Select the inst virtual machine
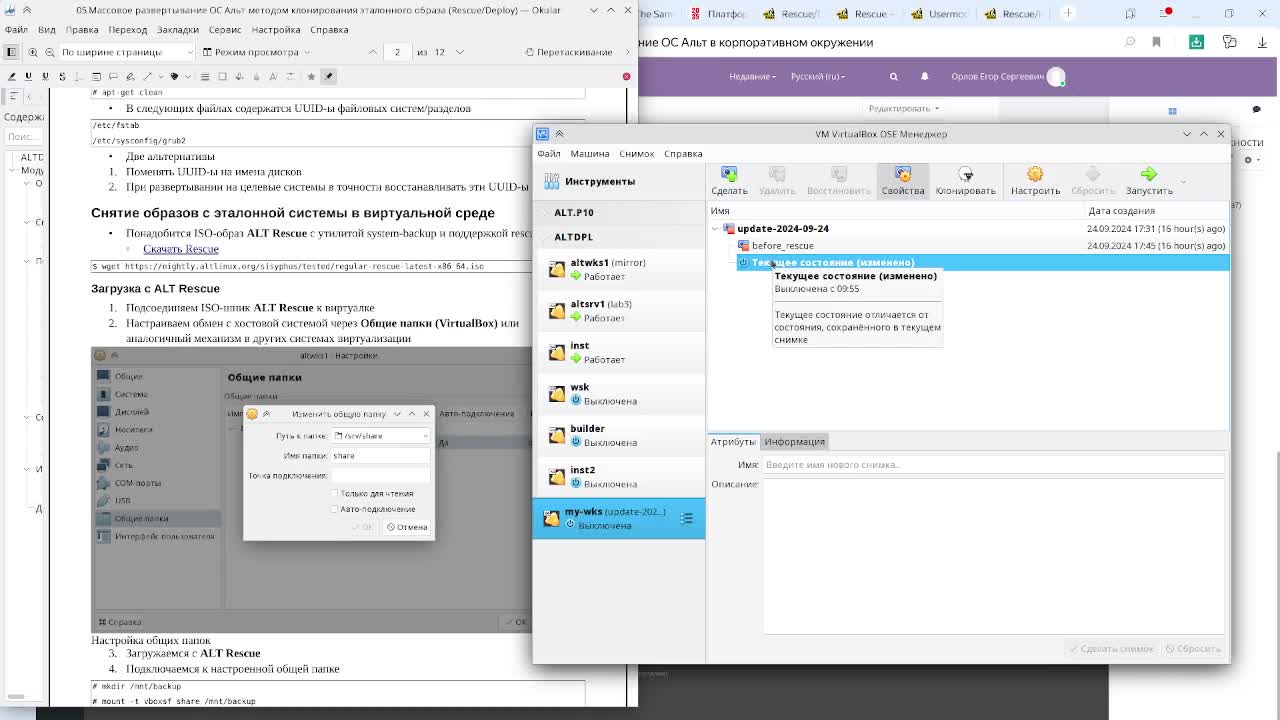This screenshot has width=1280, height=720. [619, 352]
